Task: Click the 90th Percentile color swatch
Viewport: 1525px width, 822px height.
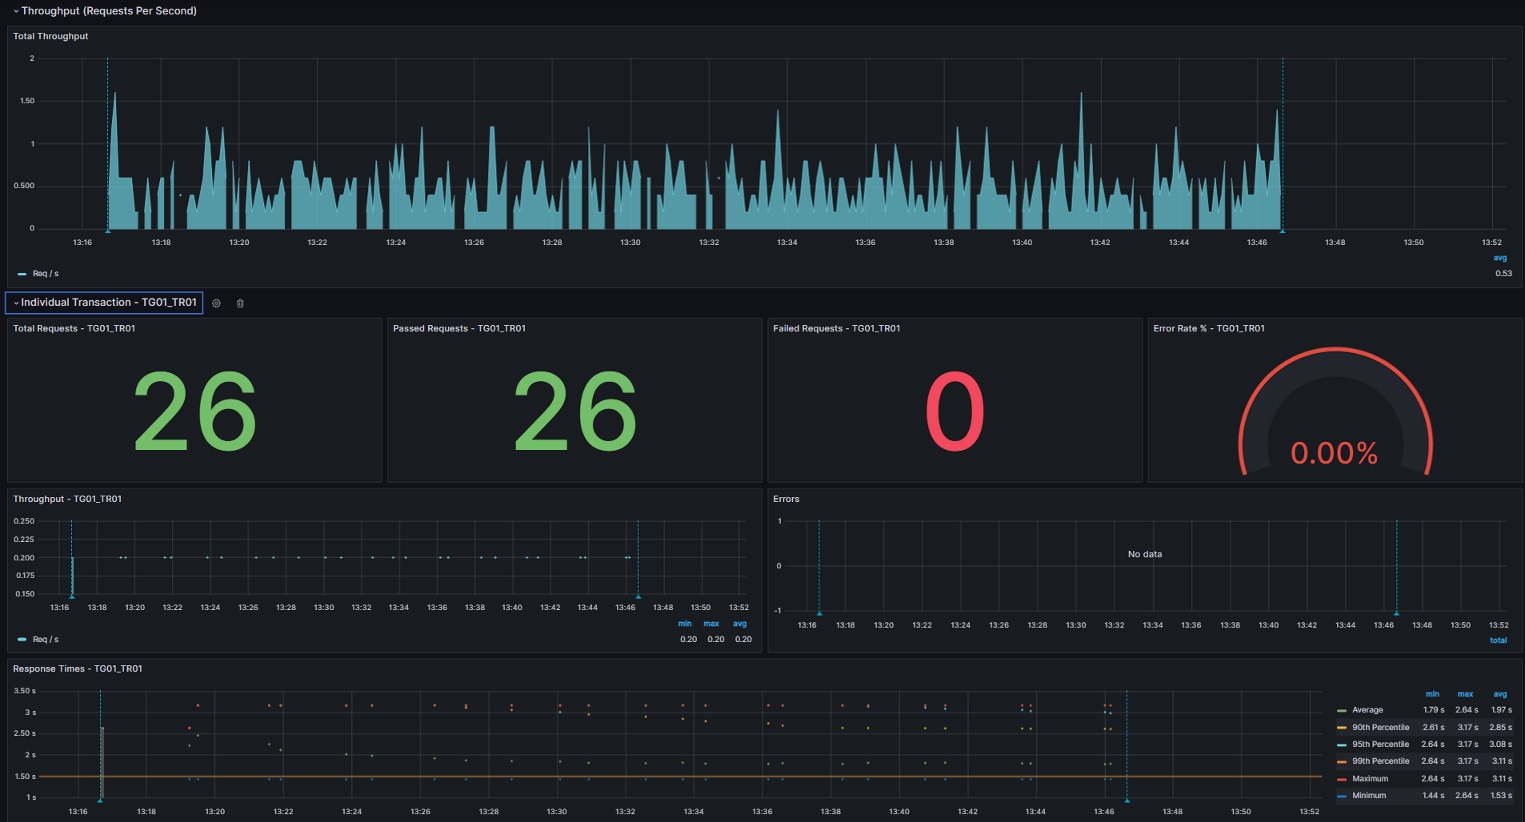Action: [x=1342, y=728]
